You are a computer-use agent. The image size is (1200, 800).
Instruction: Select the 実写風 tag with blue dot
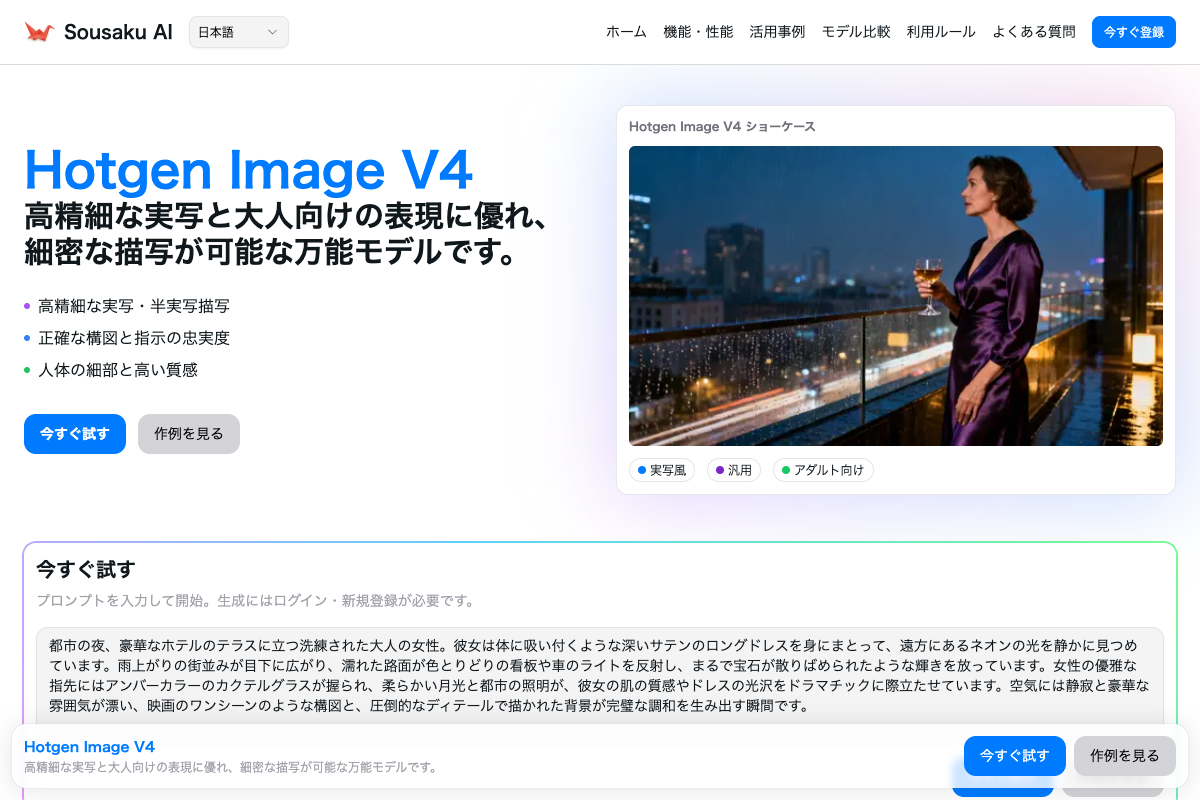[x=662, y=470]
